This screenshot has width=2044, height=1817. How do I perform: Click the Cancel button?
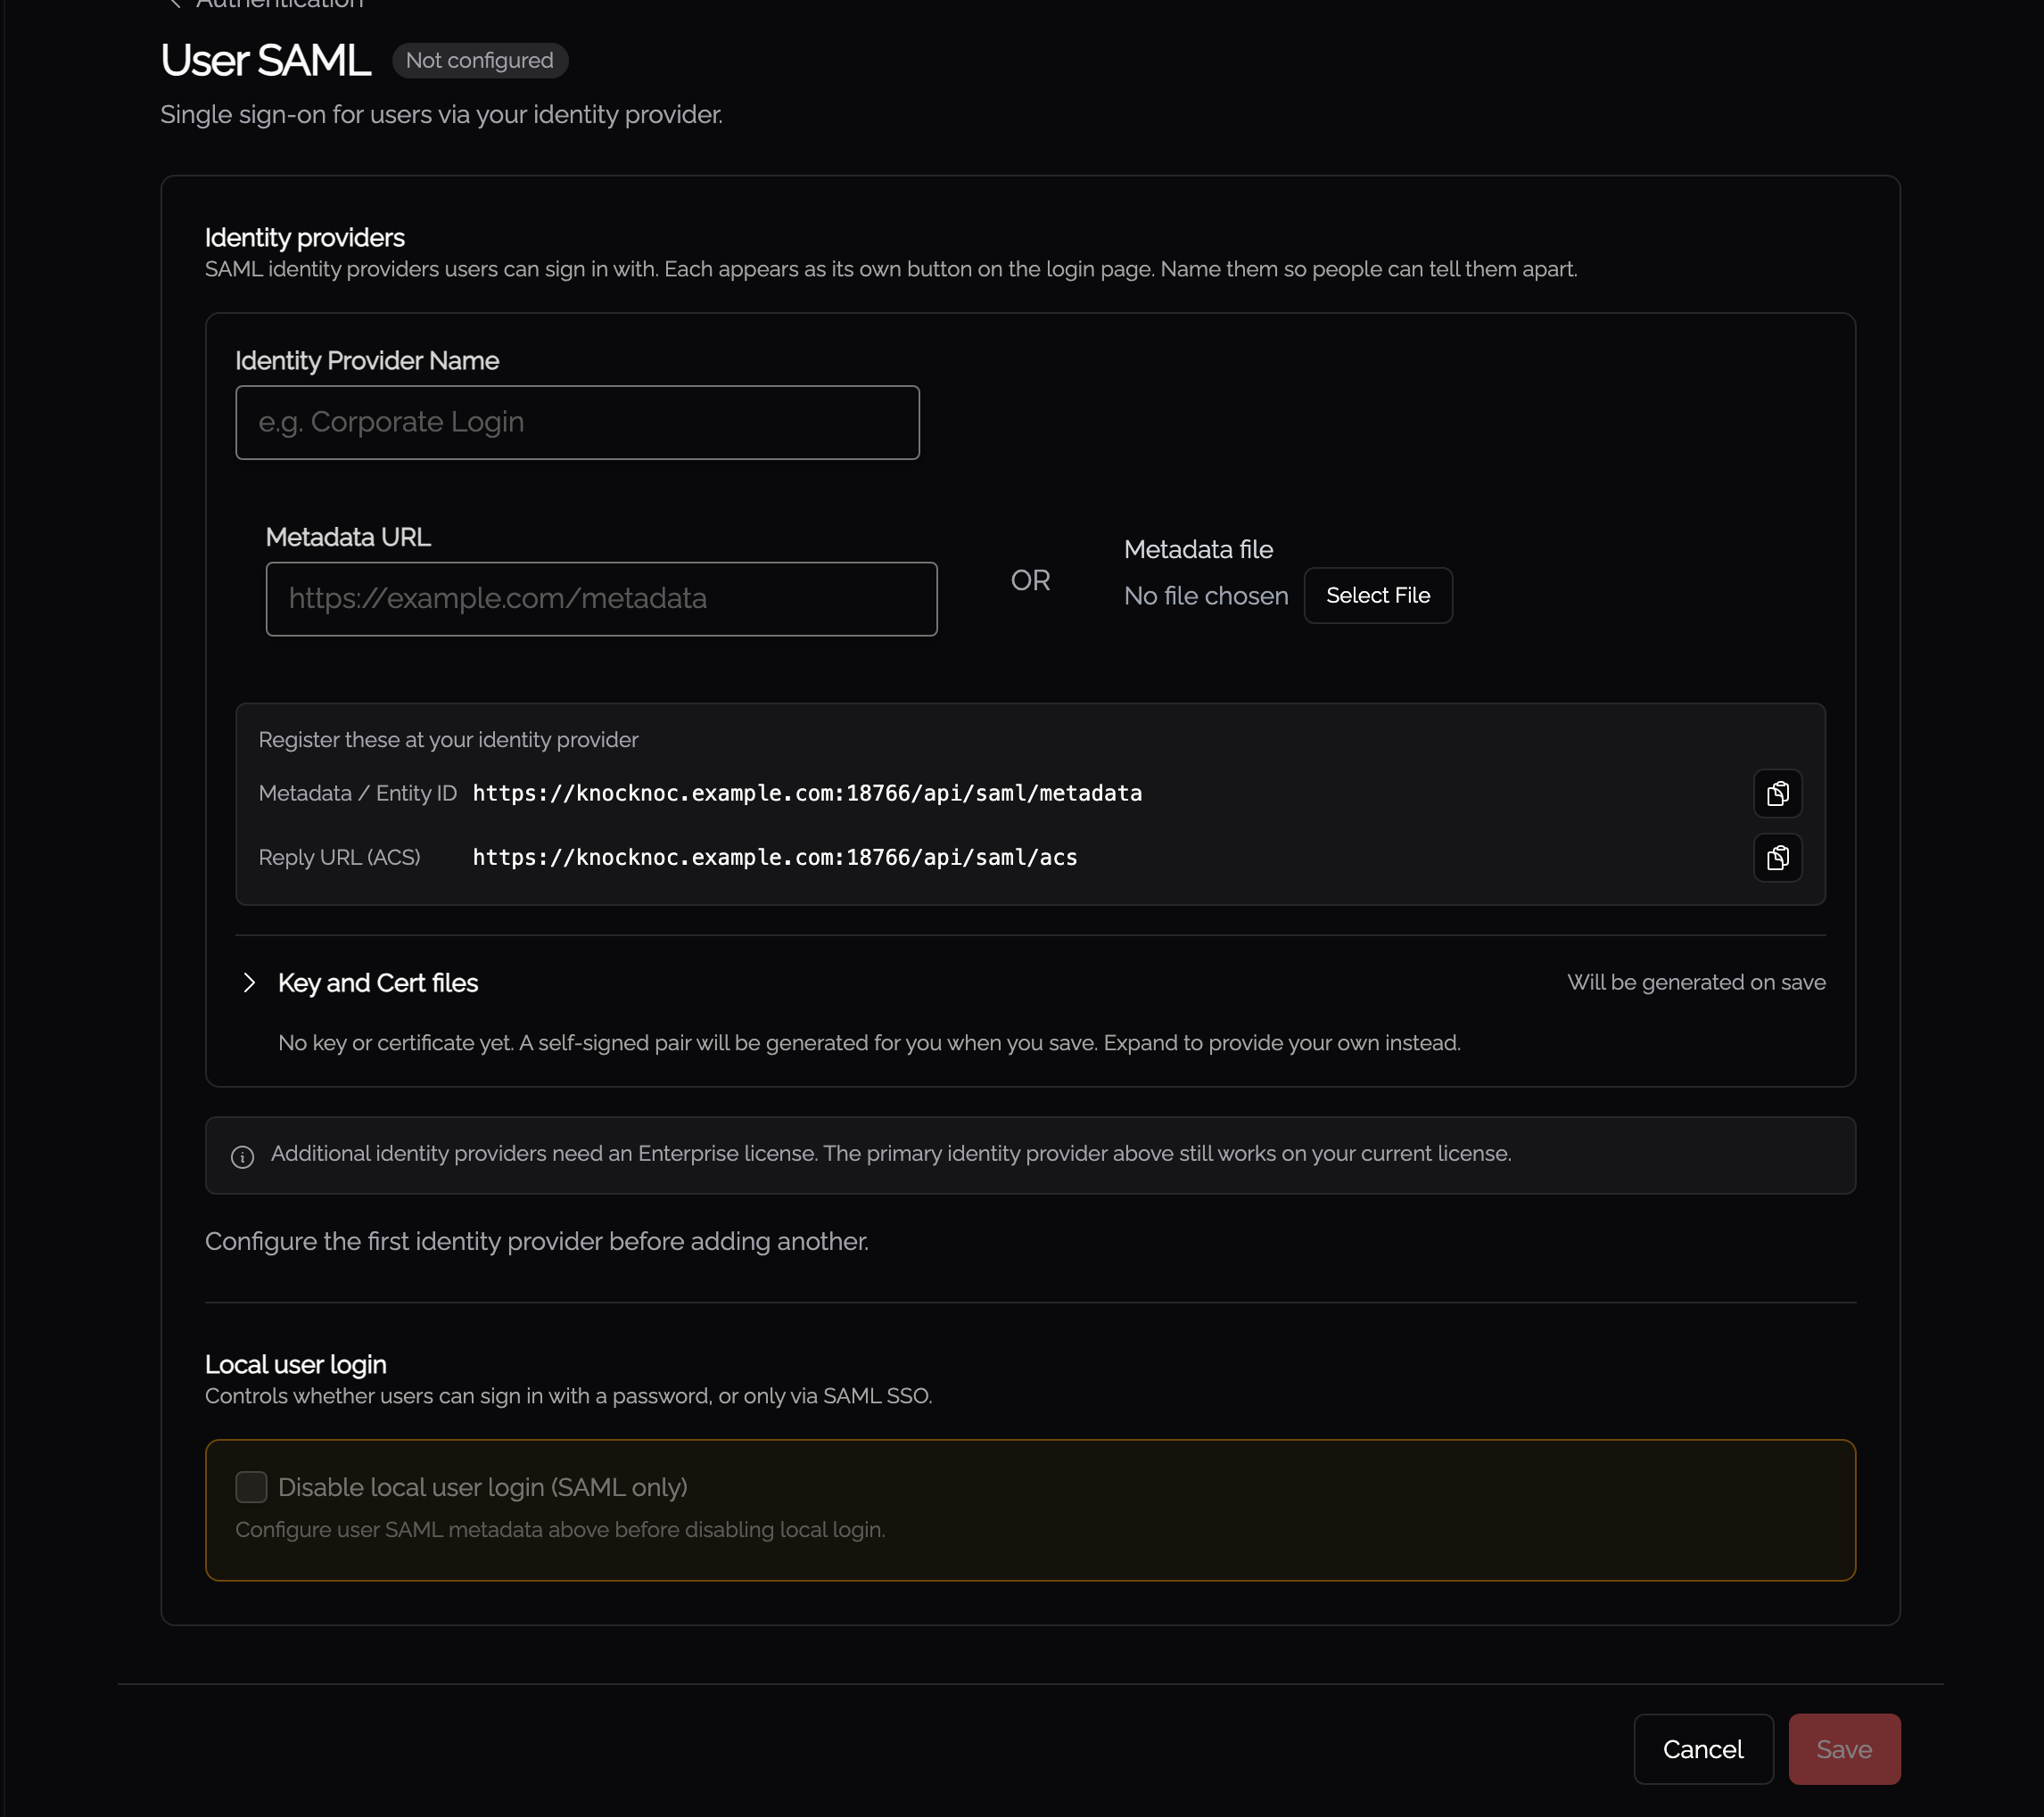pos(1702,1749)
